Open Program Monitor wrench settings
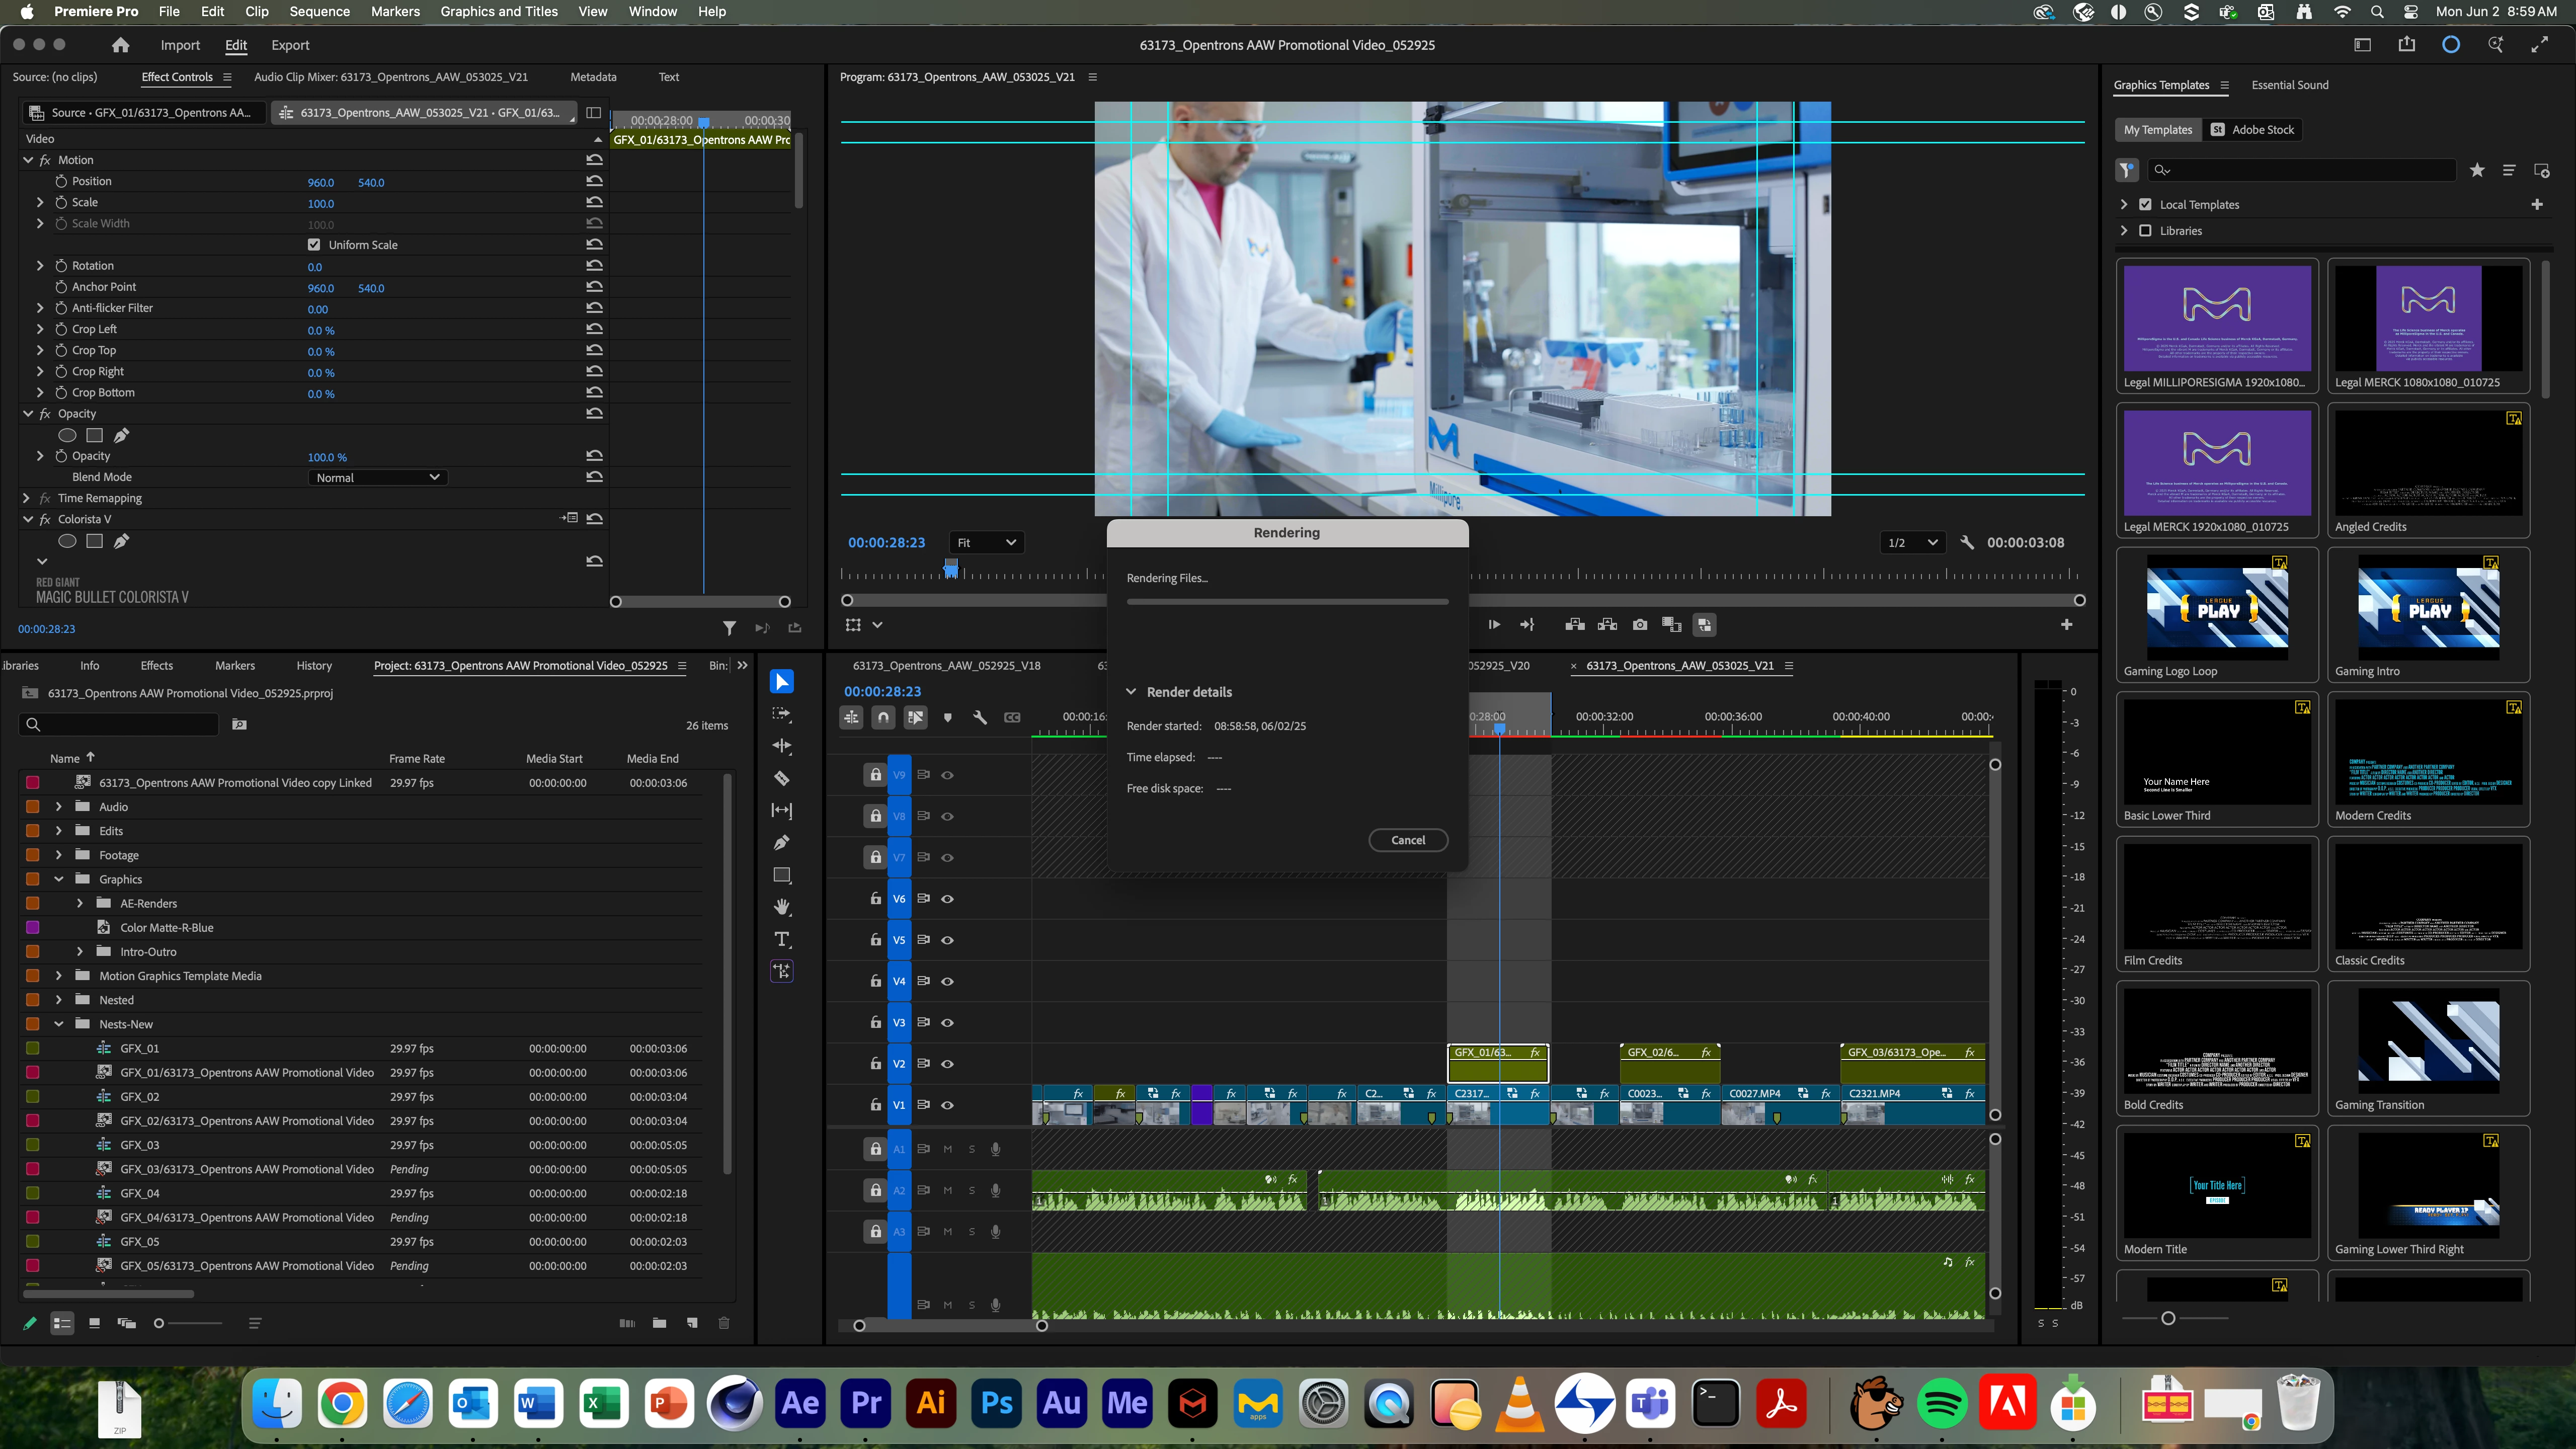Viewport: 2576px width, 1449px height. (1966, 542)
